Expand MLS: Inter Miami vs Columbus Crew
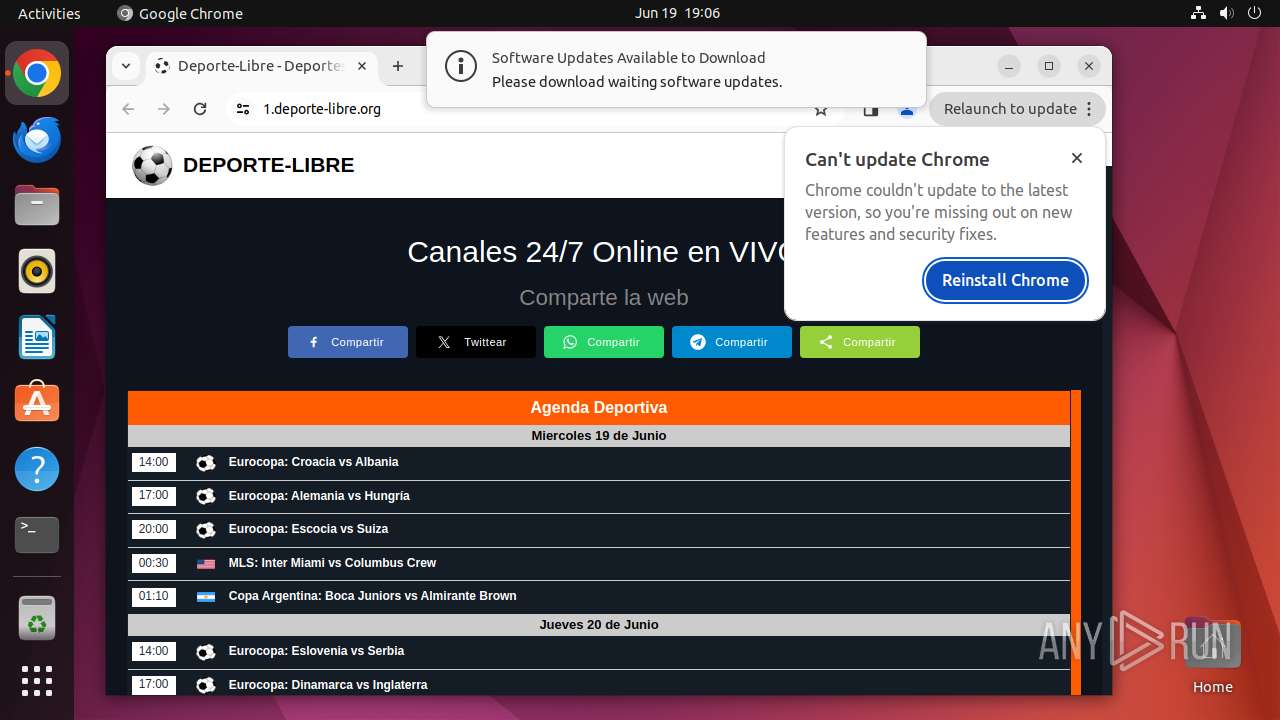The width and height of the screenshot is (1280, 720). [x=599, y=563]
